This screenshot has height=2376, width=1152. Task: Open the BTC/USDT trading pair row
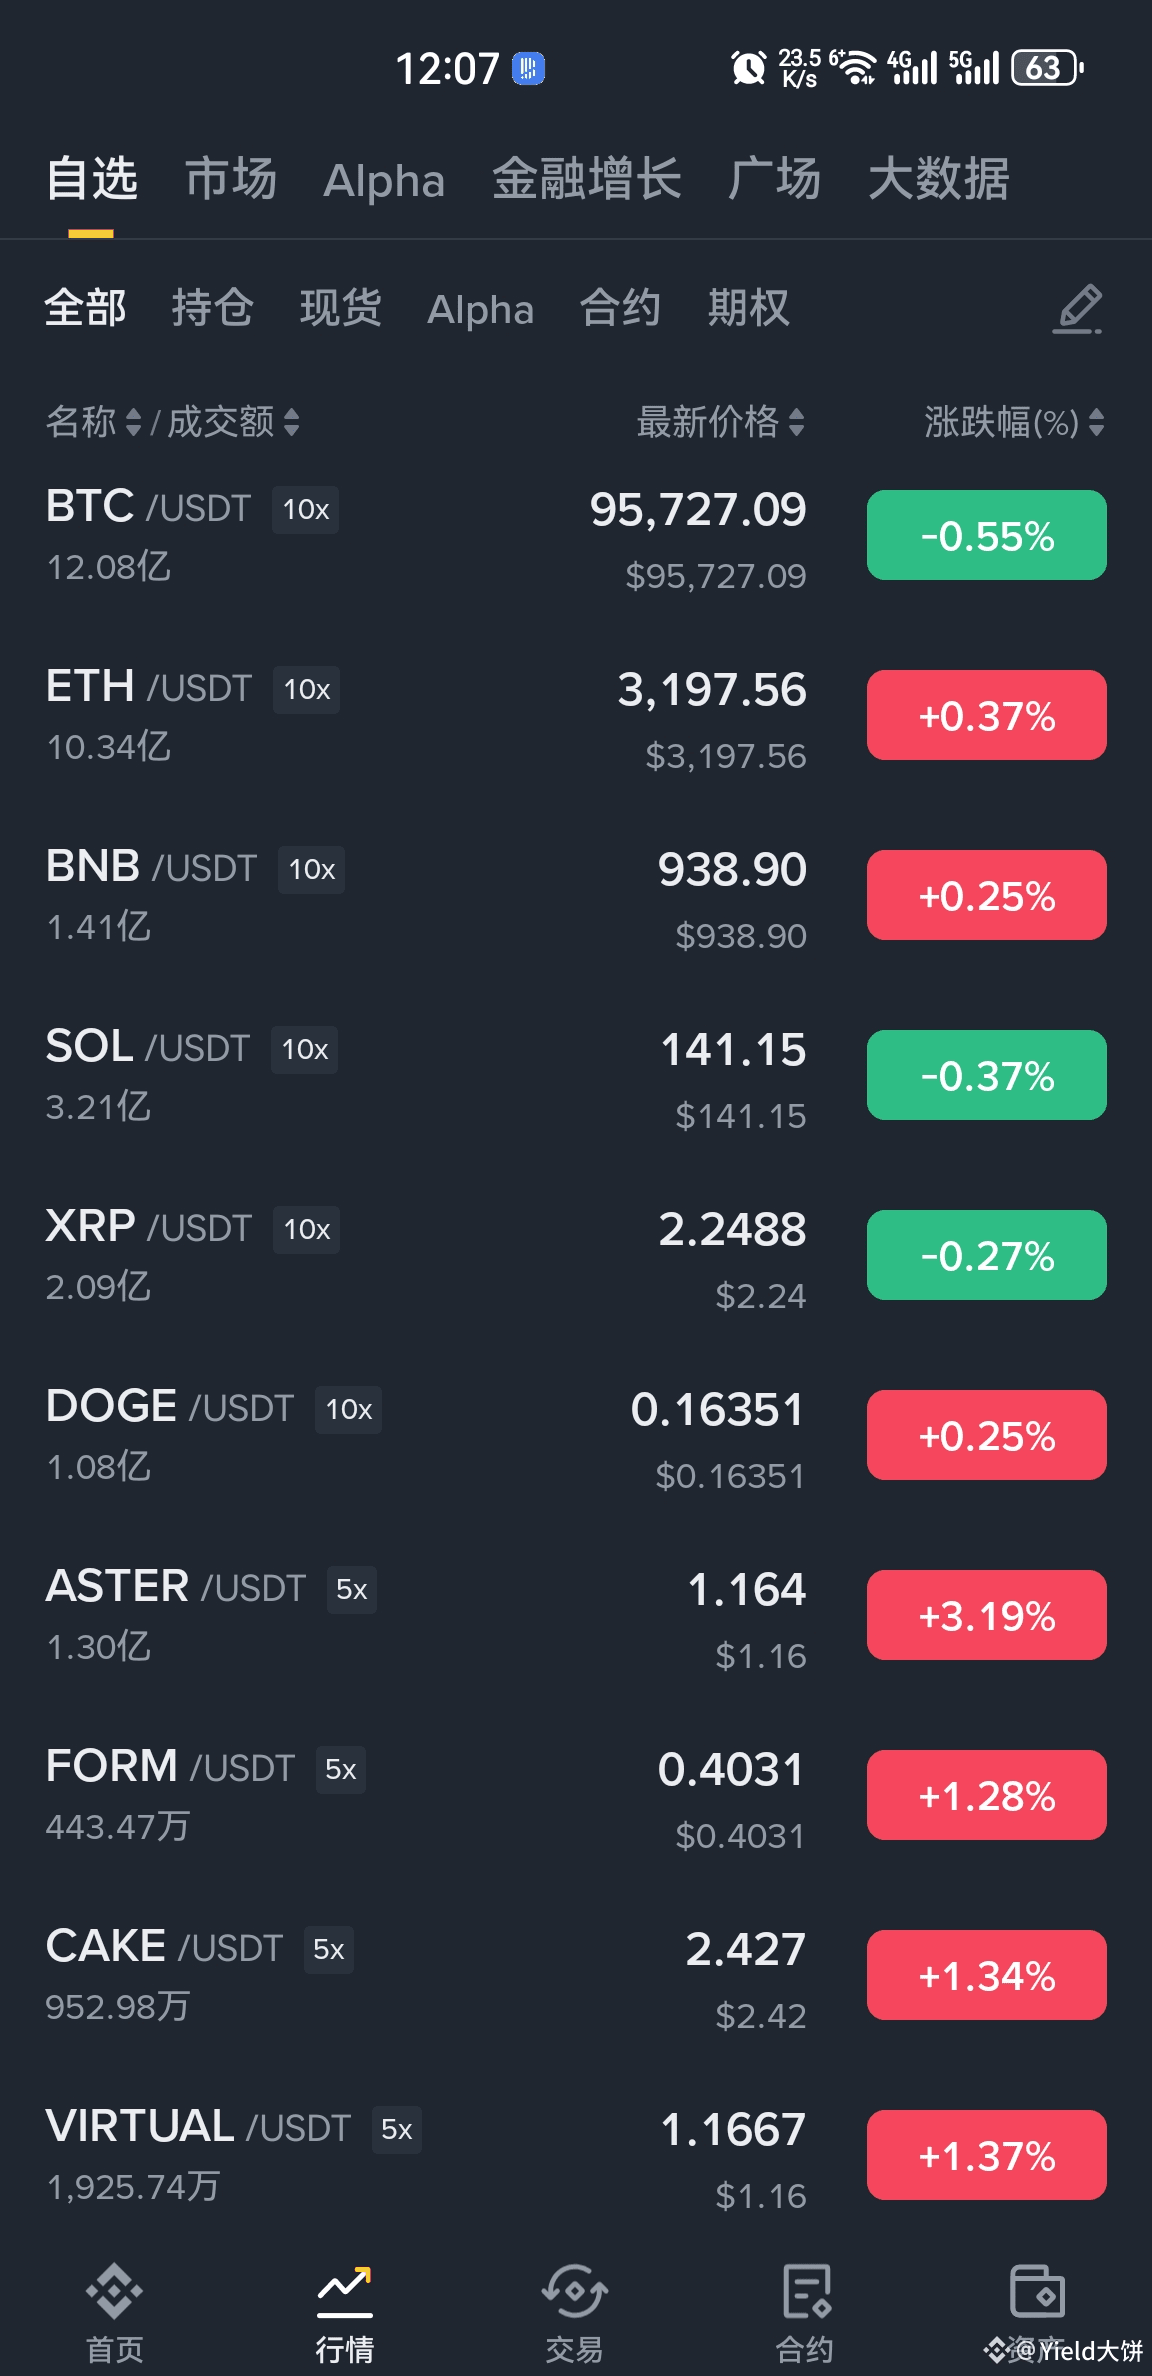300,536
